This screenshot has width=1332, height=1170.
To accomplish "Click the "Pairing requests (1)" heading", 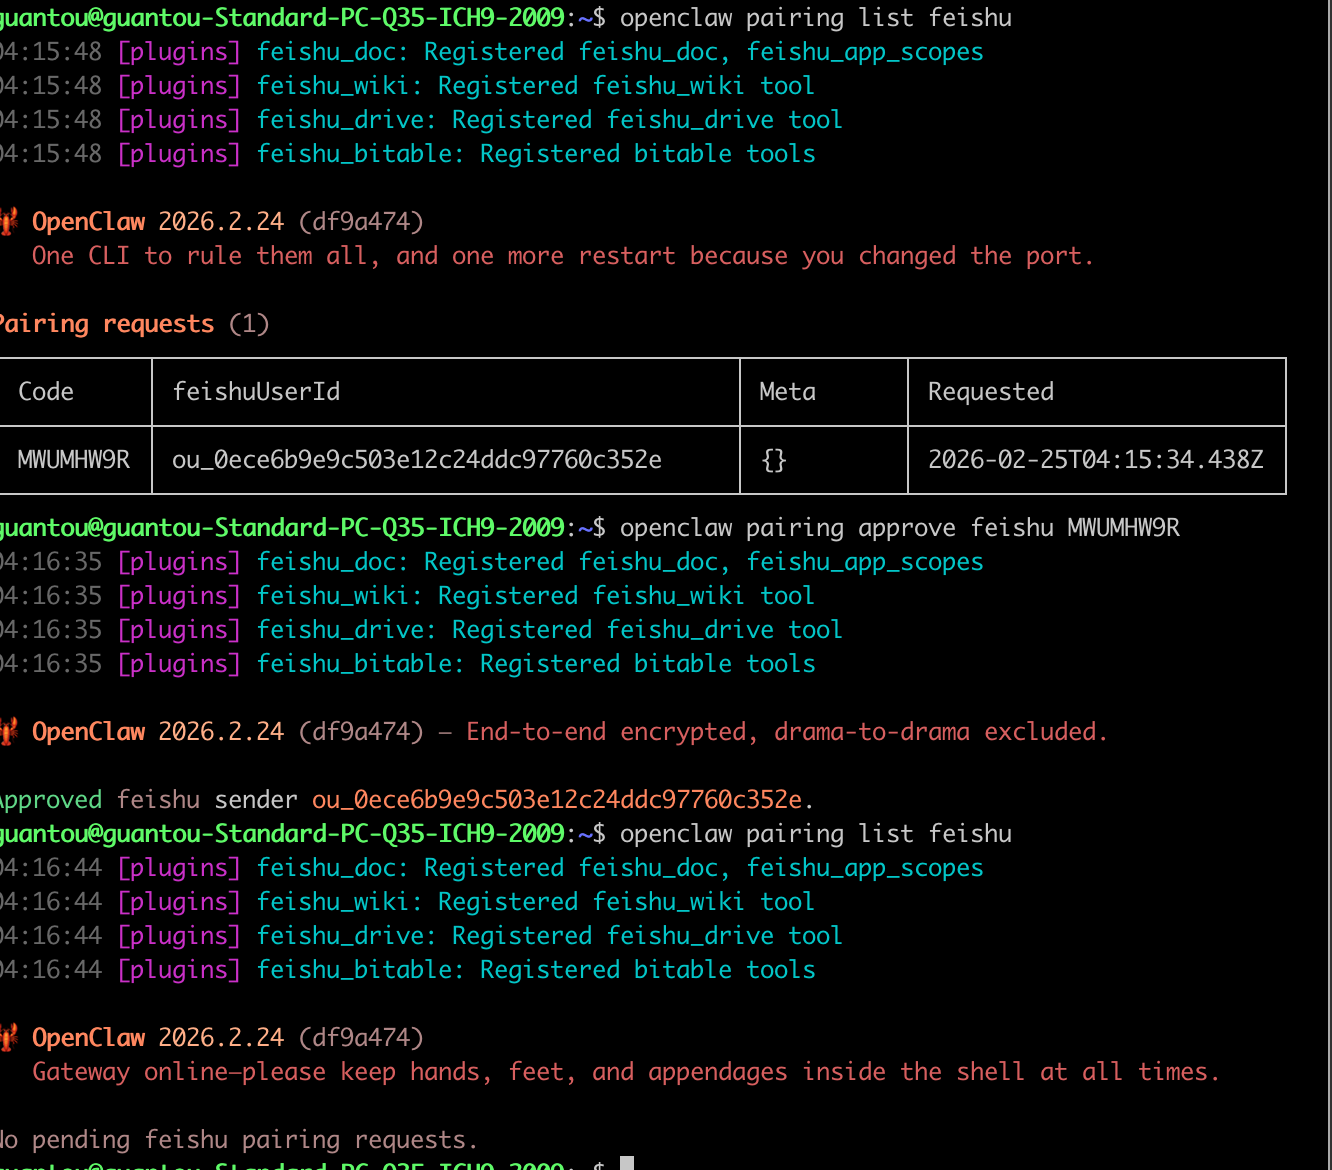I will coord(132,324).
